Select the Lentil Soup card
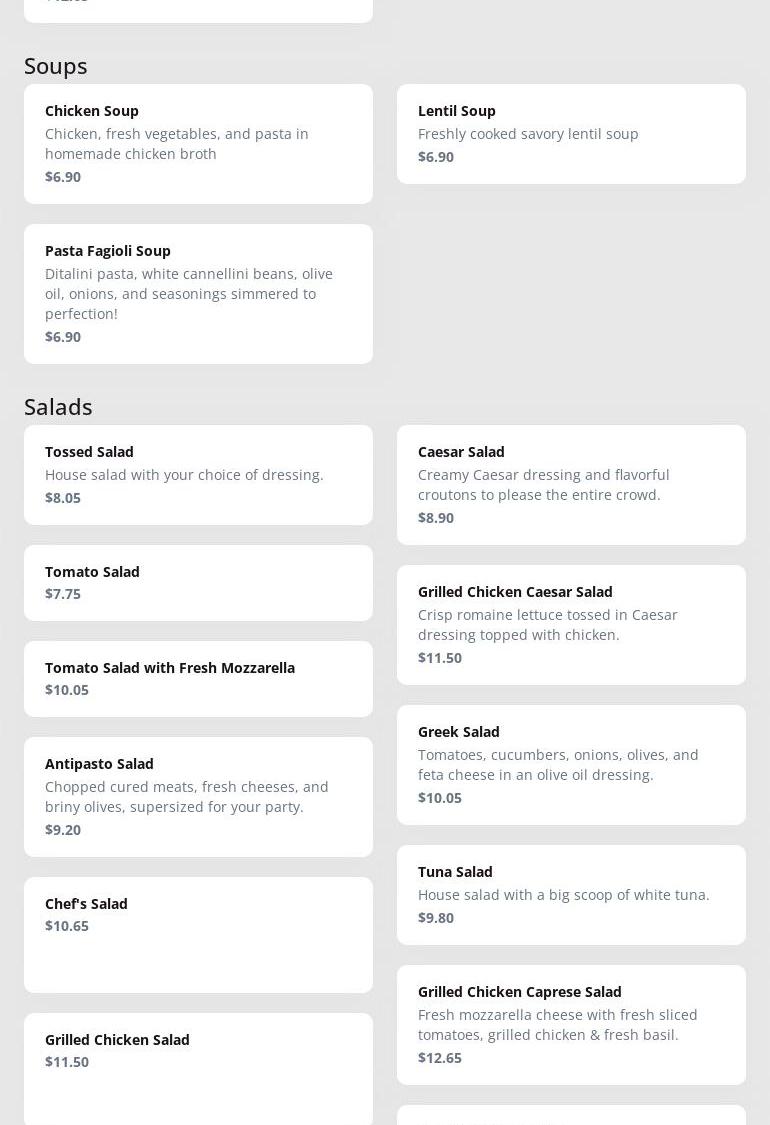The height and width of the screenshot is (1125, 770). [x=571, y=133]
